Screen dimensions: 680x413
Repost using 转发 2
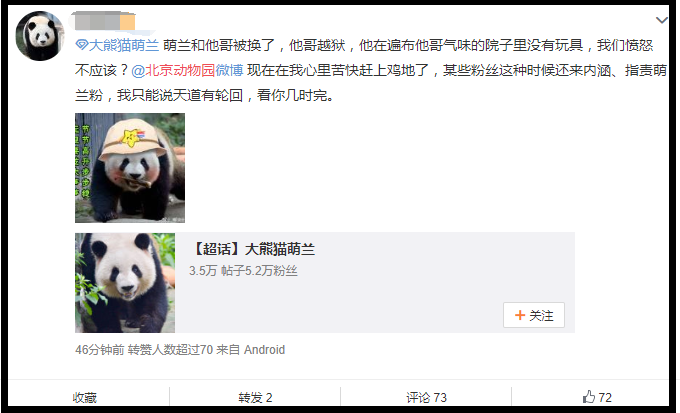(x=255, y=397)
